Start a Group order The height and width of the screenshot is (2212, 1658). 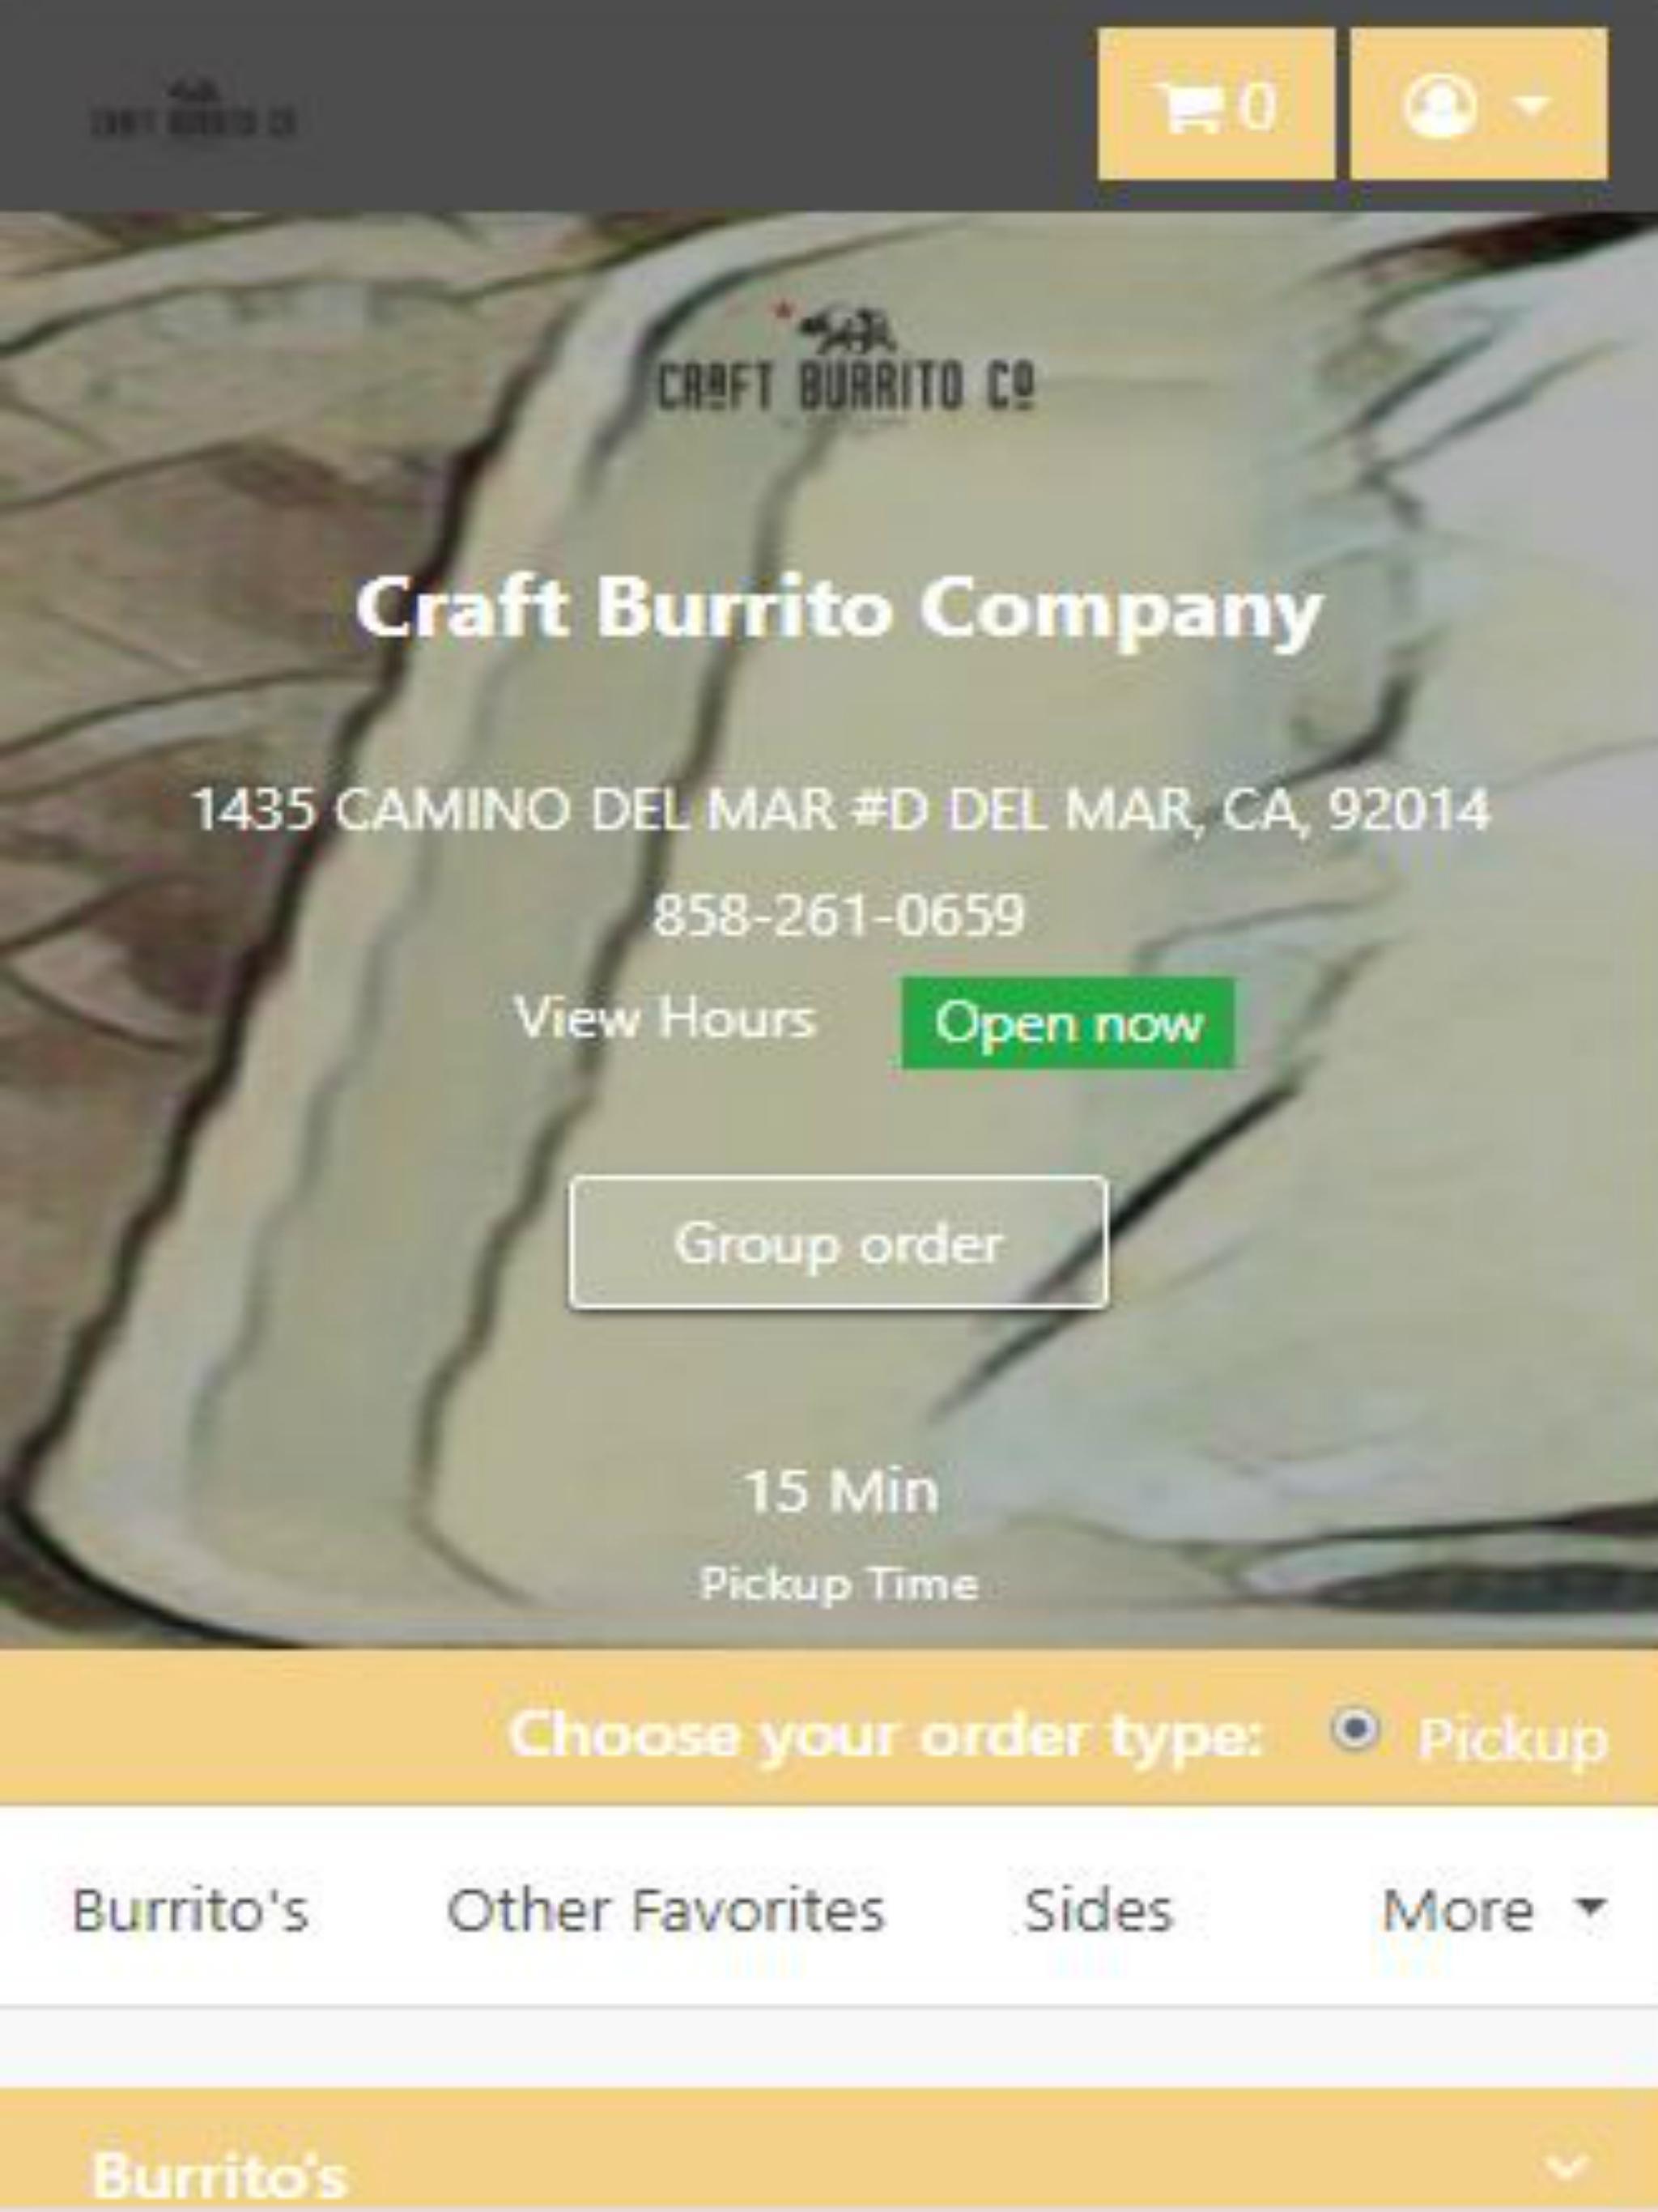click(x=838, y=1243)
